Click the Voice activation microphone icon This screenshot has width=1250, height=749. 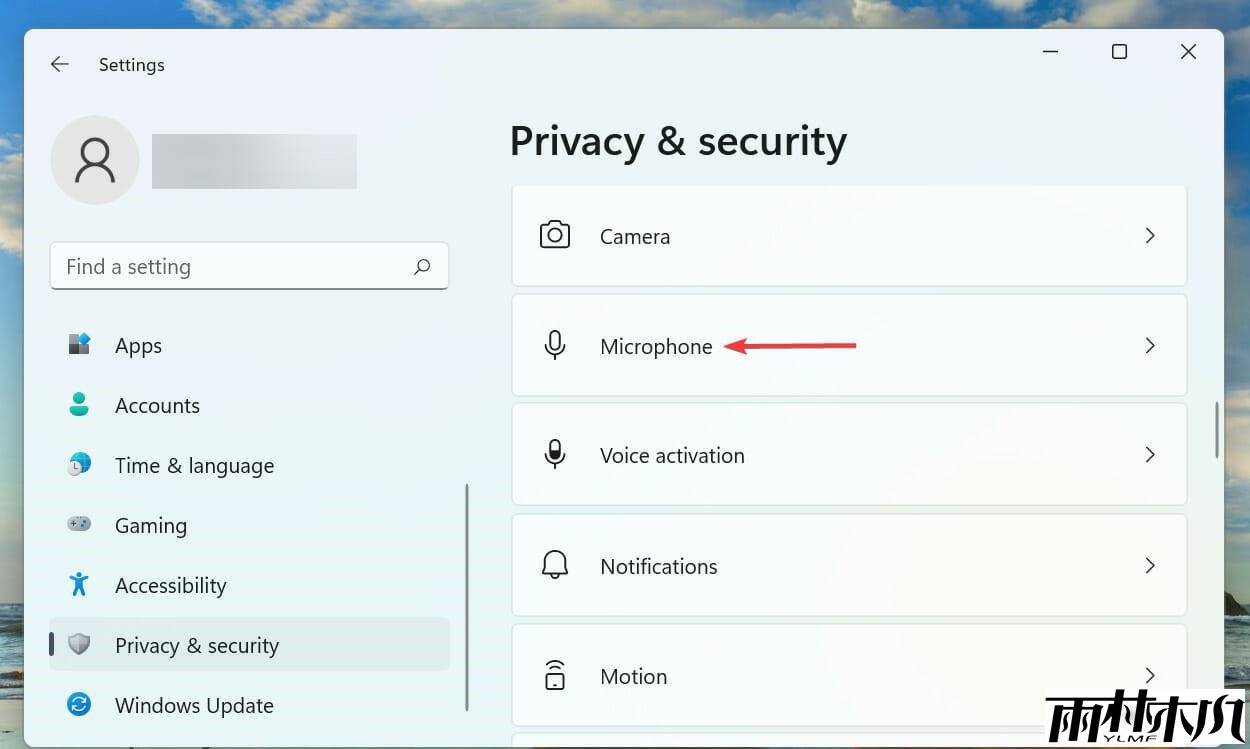point(555,455)
